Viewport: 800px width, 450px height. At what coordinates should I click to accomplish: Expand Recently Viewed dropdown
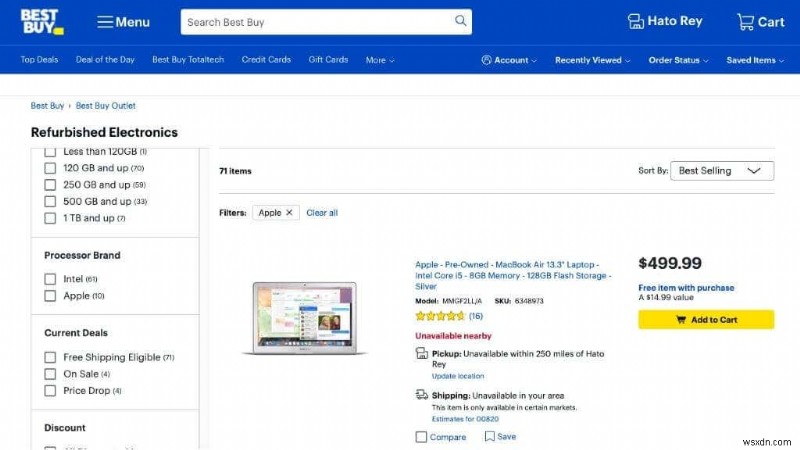(x=593, y=60)
